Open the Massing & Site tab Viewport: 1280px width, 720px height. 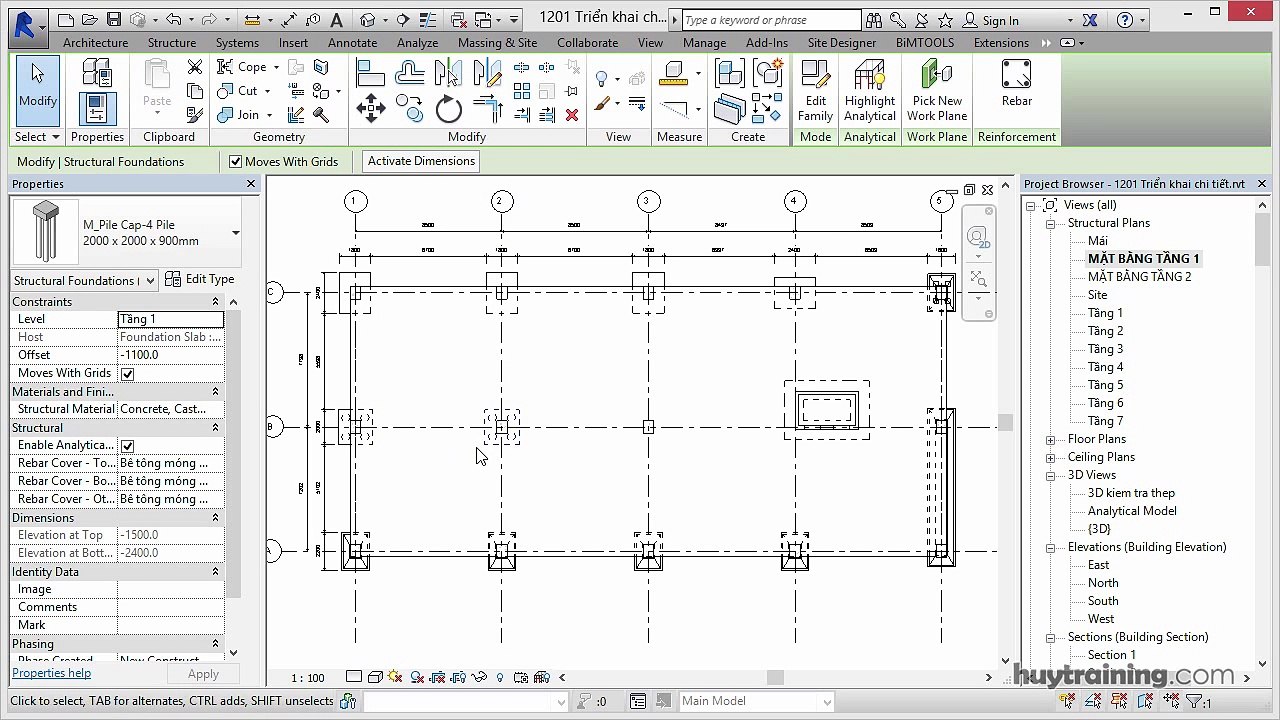pos(497,43)
